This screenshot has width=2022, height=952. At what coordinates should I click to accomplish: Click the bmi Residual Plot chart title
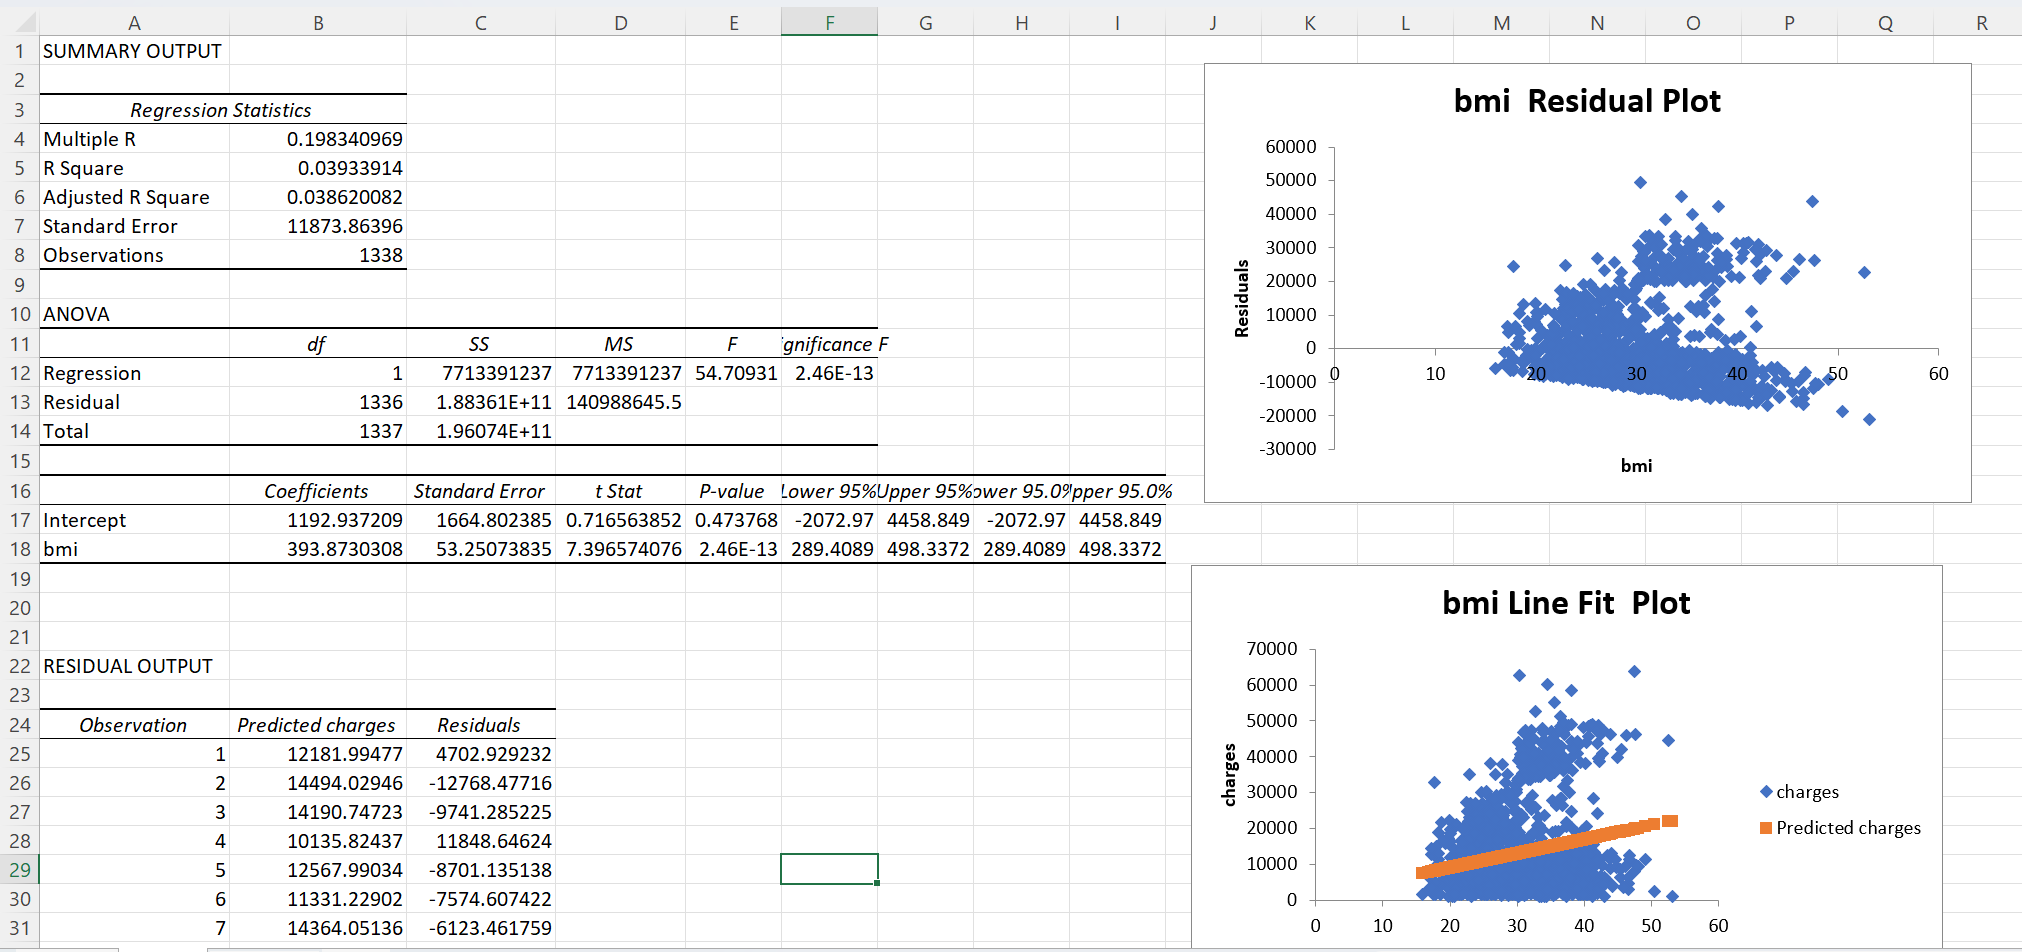(1587, 100)
